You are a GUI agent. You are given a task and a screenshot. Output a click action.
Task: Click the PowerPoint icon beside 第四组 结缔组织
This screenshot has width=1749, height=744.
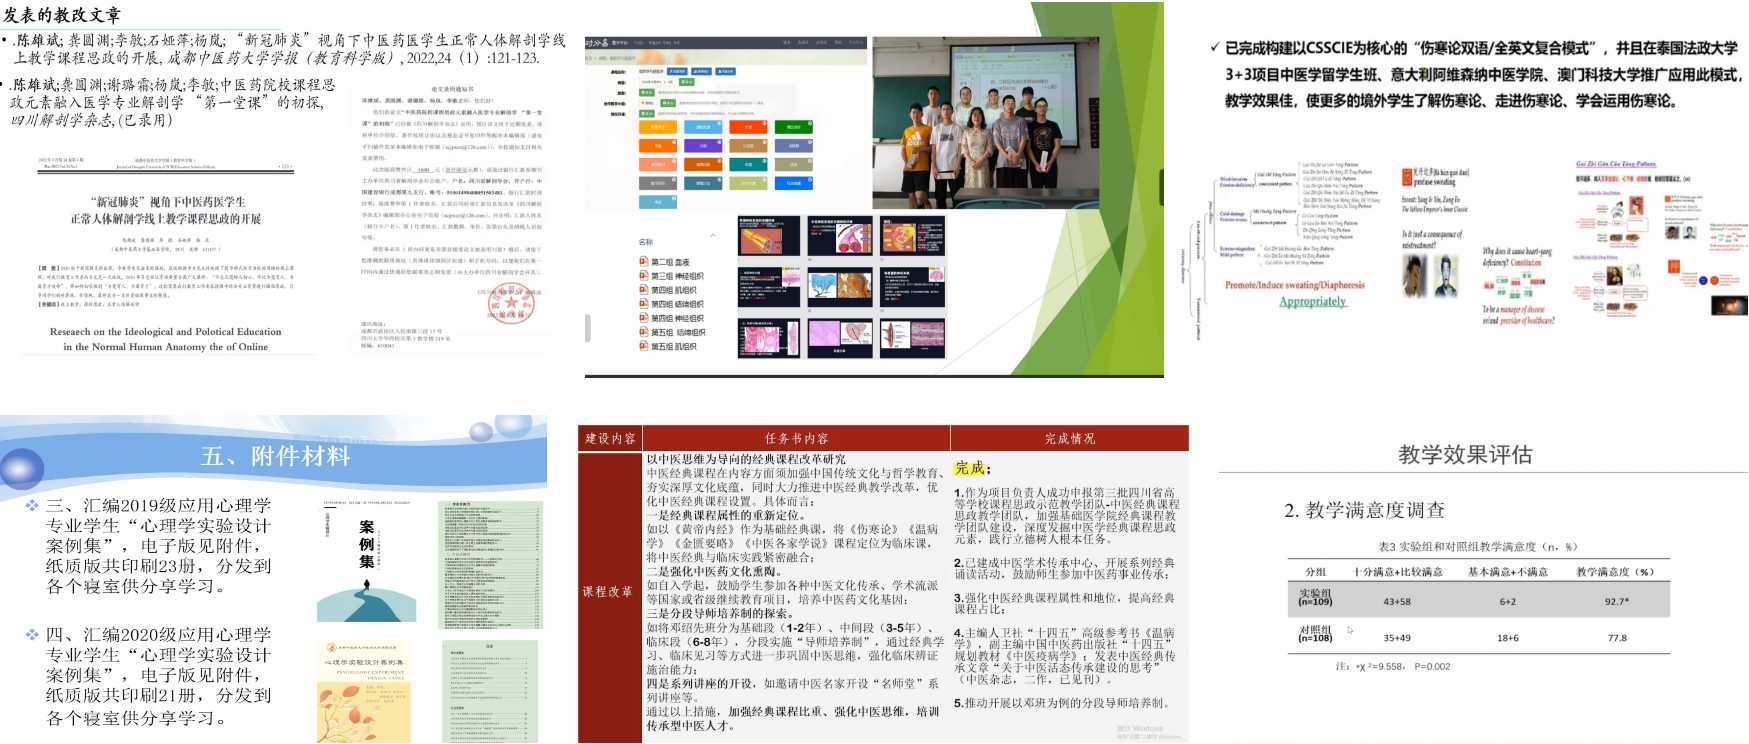click(643, 304)
